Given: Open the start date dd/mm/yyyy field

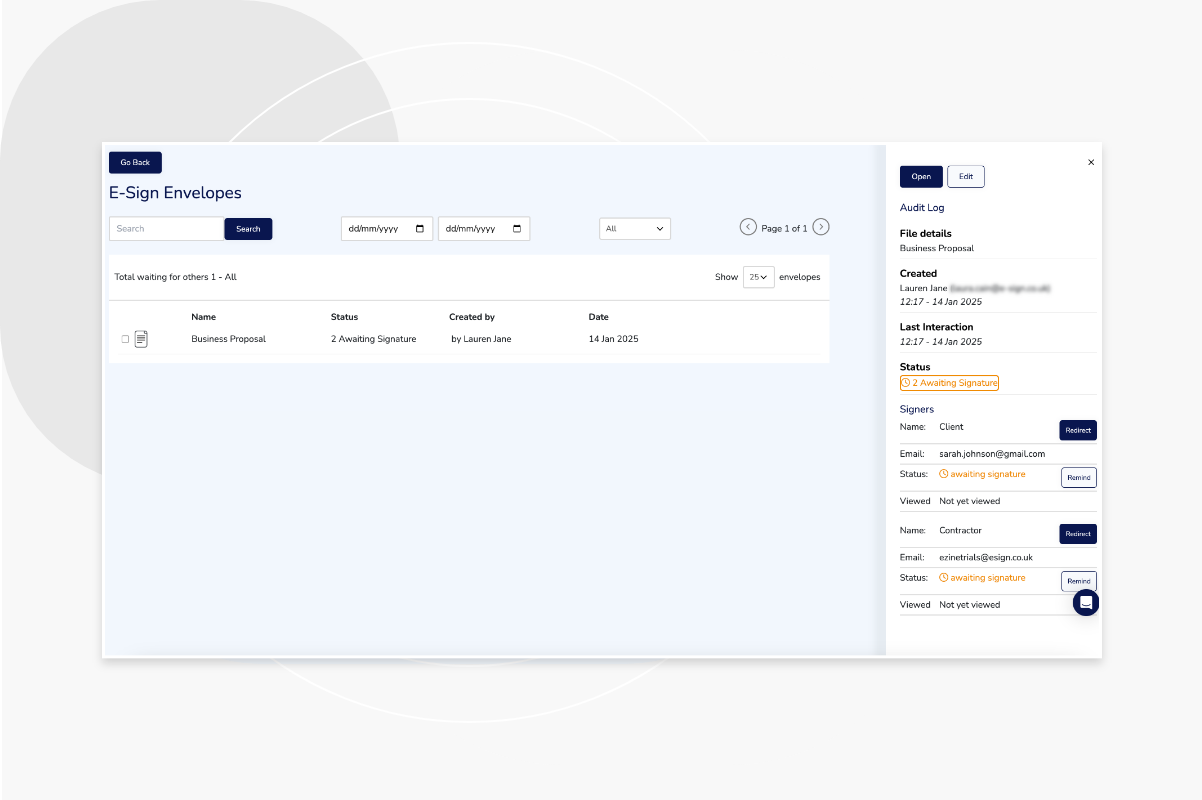Looking at the screenshot, I should click(387, 229).
